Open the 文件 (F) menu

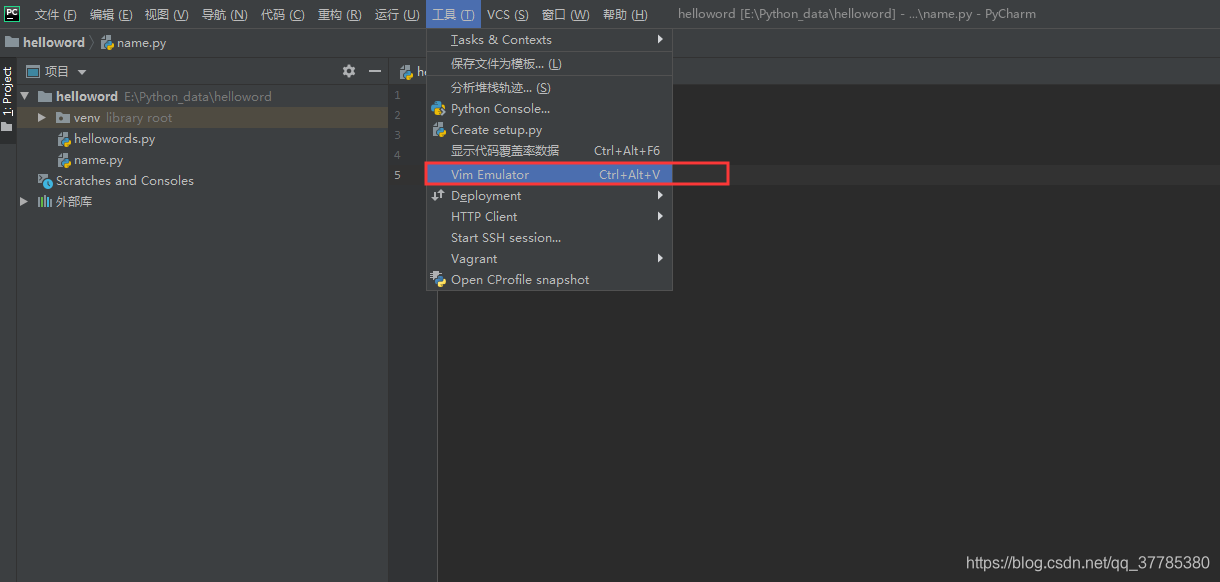[x=55, y=15]
